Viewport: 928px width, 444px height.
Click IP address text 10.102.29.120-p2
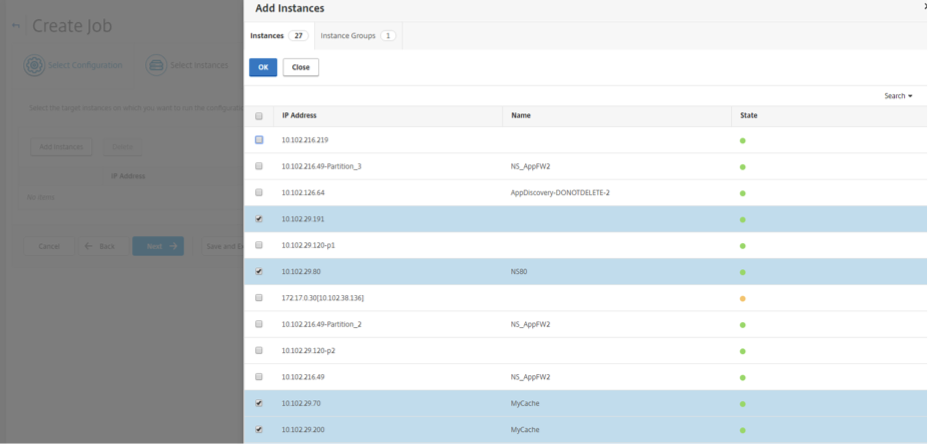pos(308,350)
